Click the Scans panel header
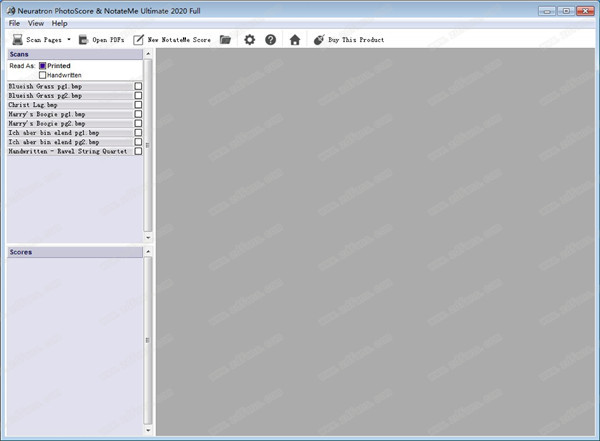This screenshot has width=600, height=441. coord(75,54)
